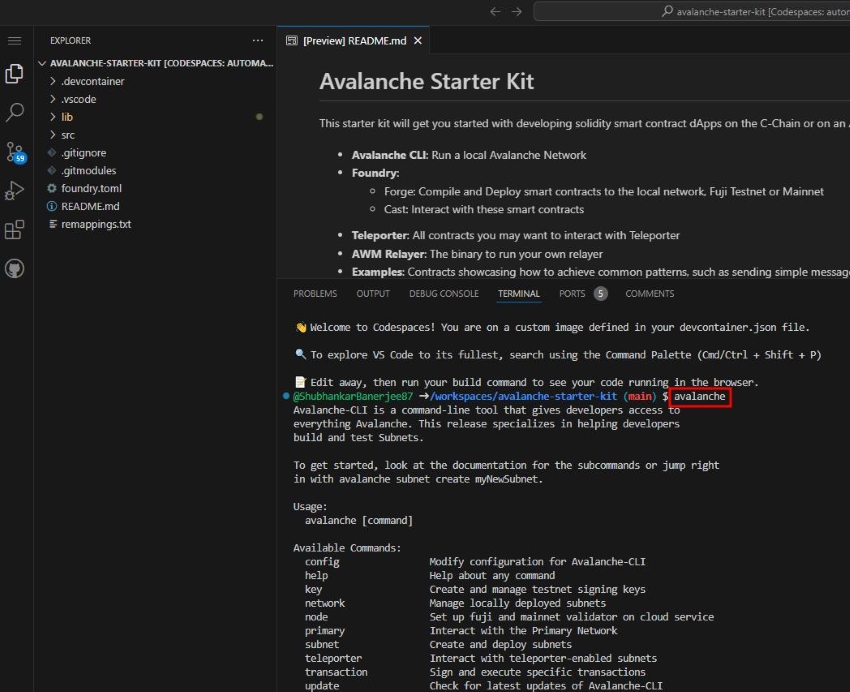Image resolution: width=850 pixels, height=692 pixels.
Task: Expand the lib folder
Action: click(67, 117)
